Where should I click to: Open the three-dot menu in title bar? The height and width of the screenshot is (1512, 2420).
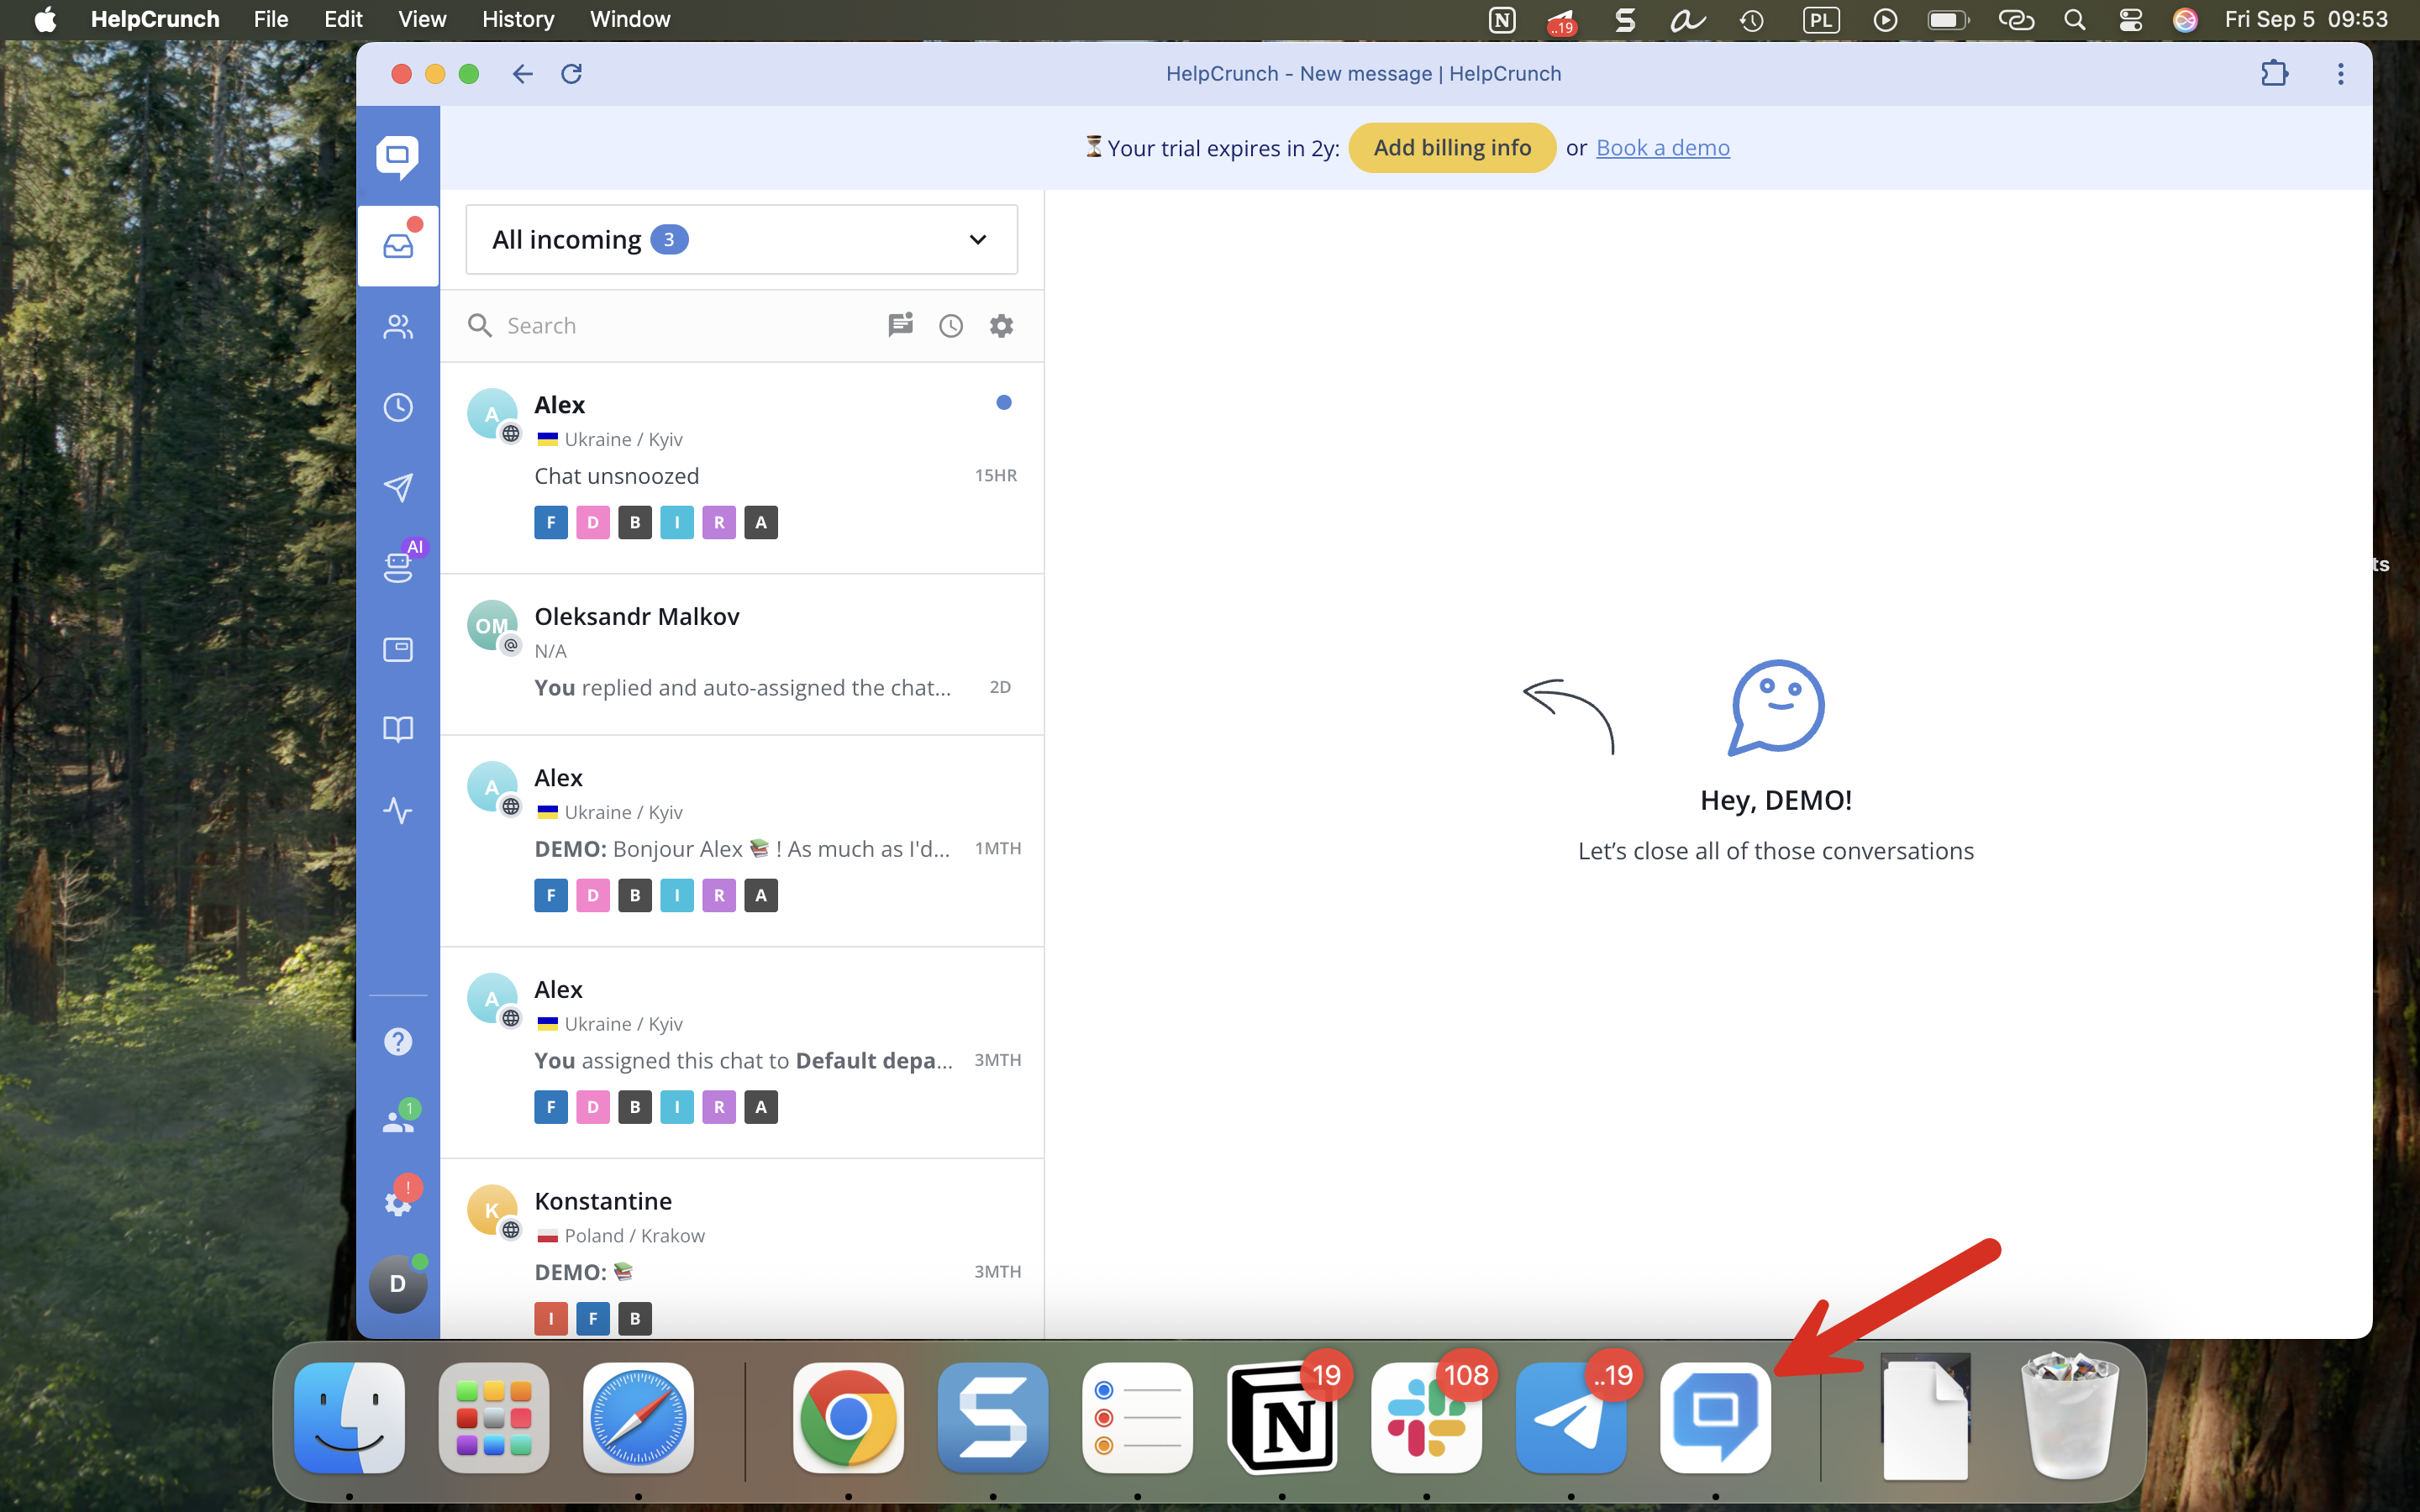(x=2340, y=74)
